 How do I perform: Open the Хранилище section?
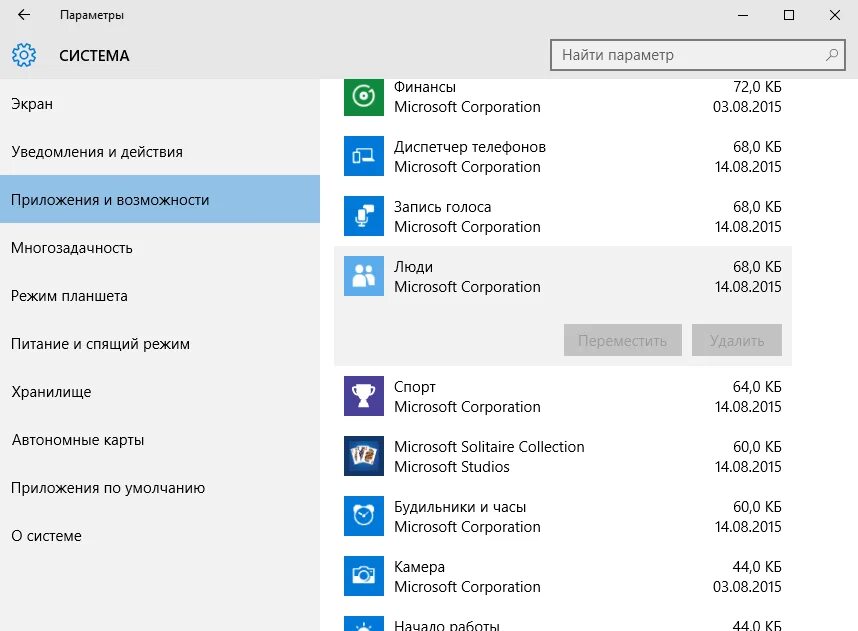click(51, 392)
